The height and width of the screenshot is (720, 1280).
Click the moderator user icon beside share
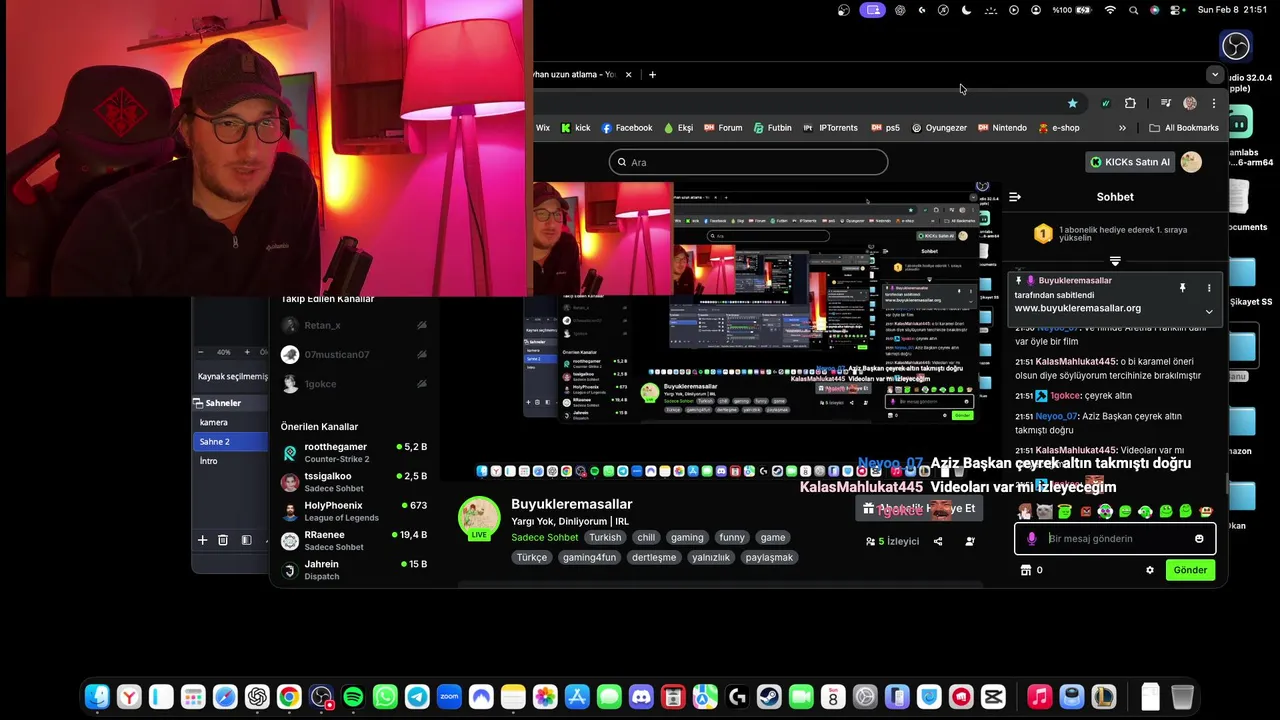click(x=970, y=541)
